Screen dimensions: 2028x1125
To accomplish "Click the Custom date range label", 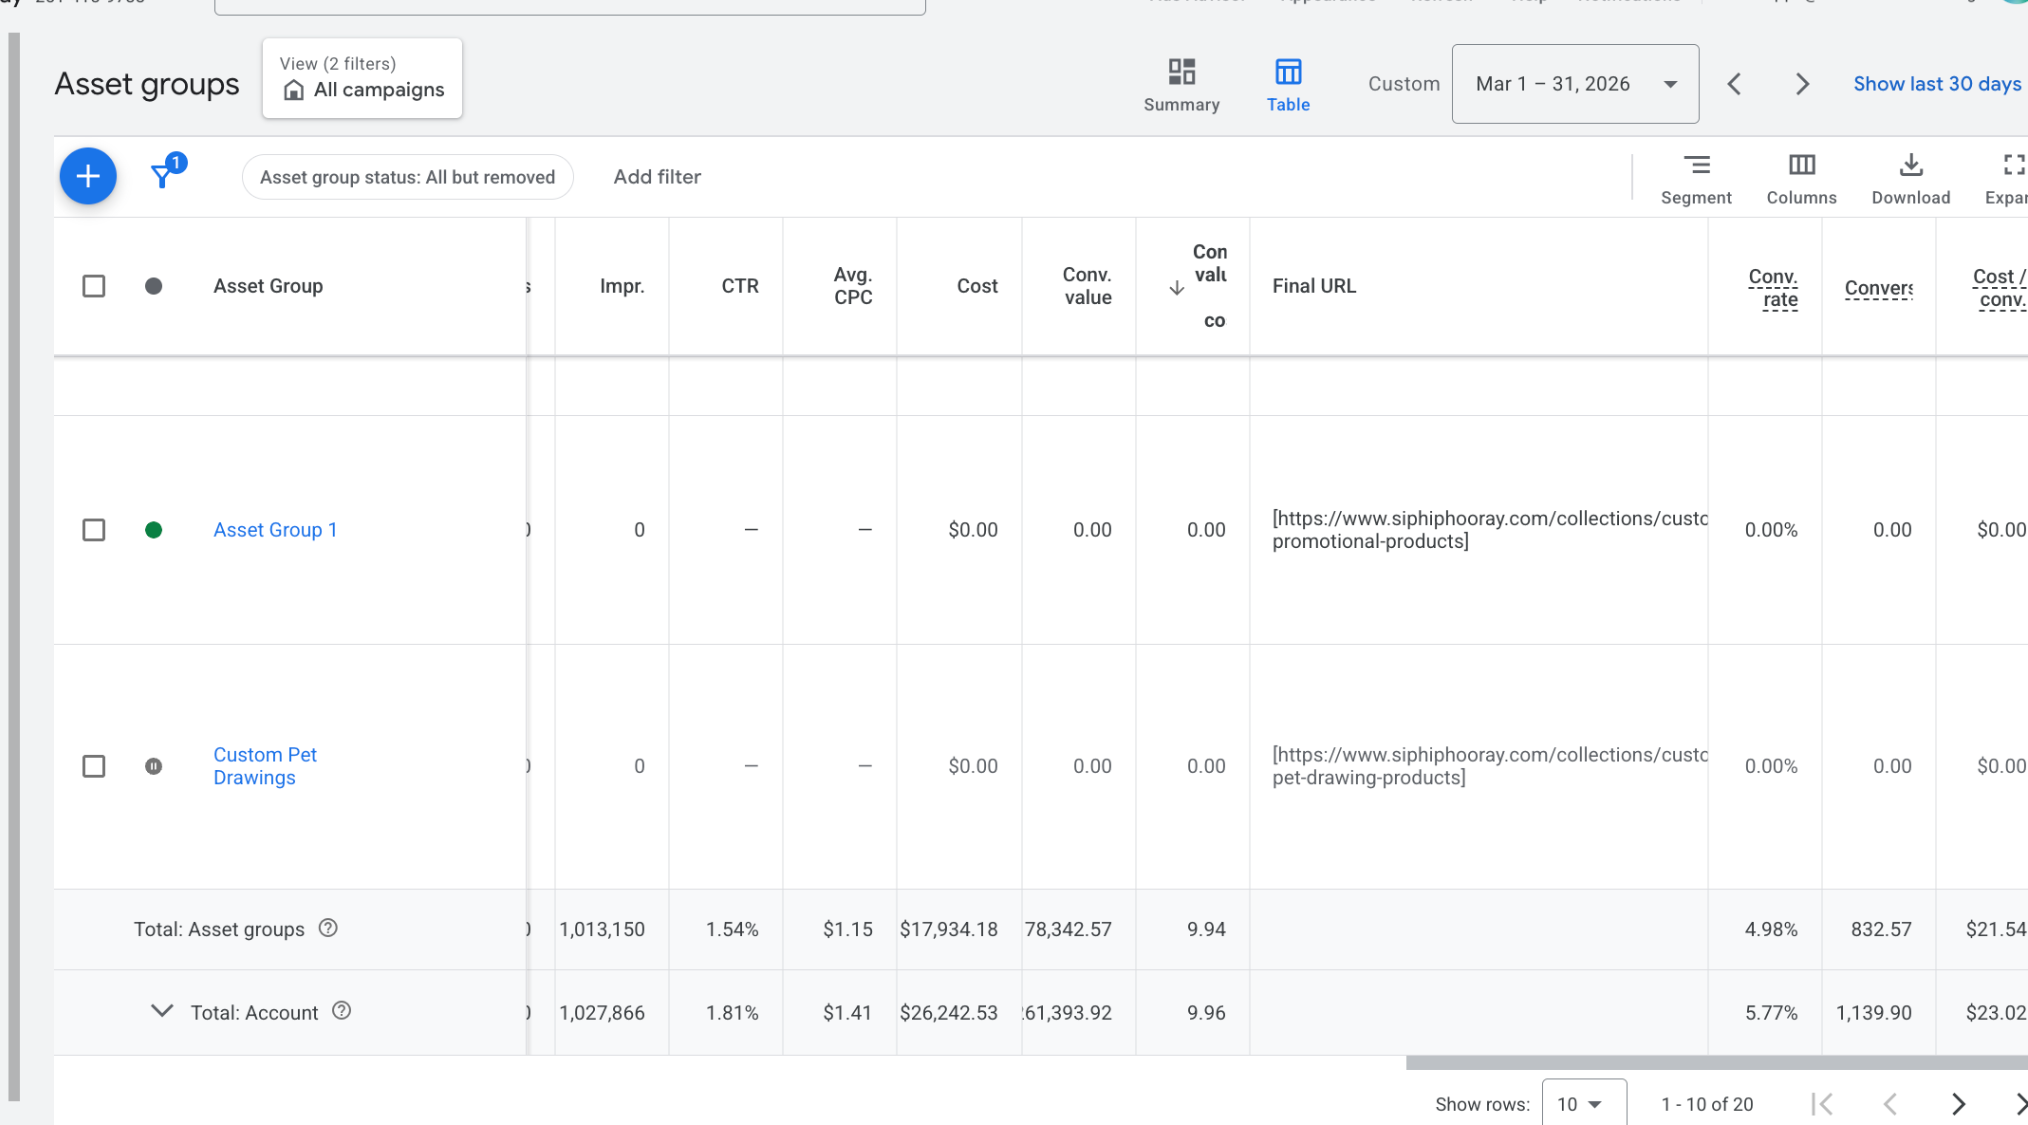I will (x=1404, y=84).
